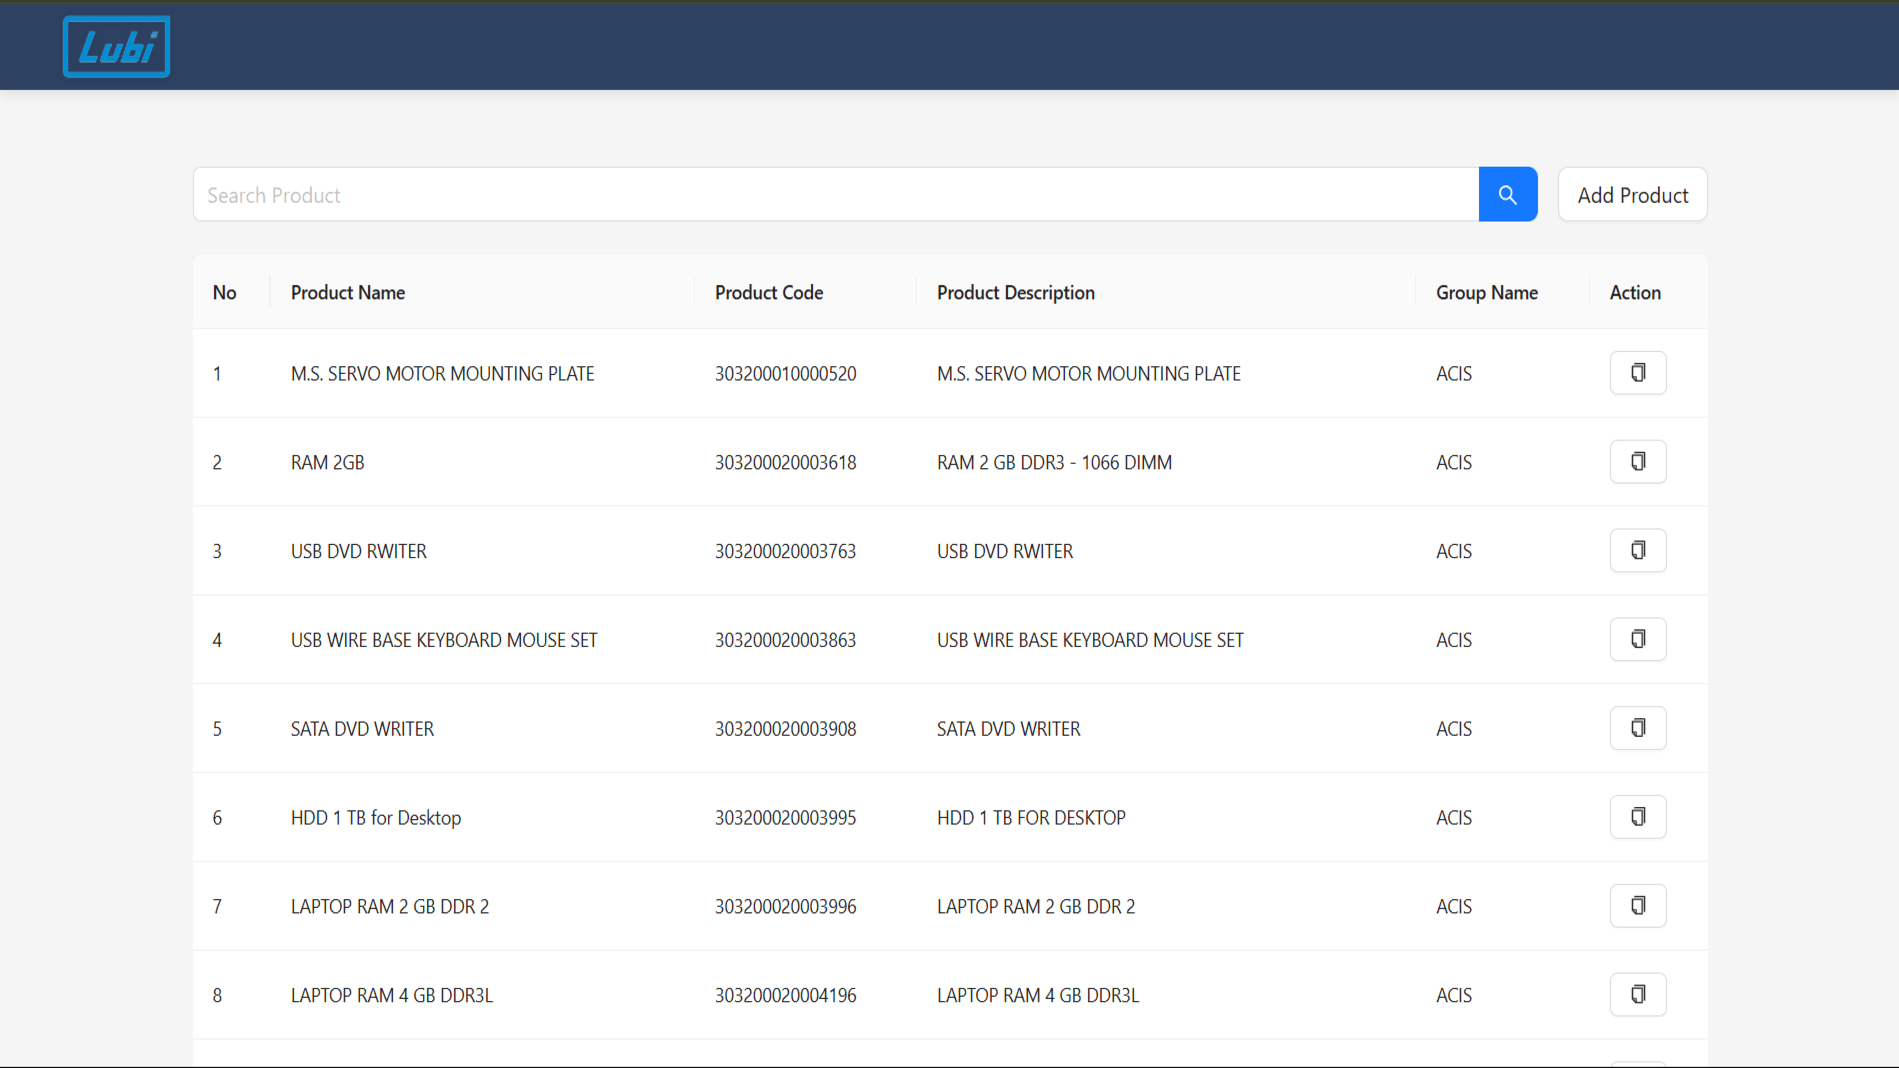
Task: Click ACIS group in RAM 2GB row
Action: pyautogui.click(x=1453, y=463)
